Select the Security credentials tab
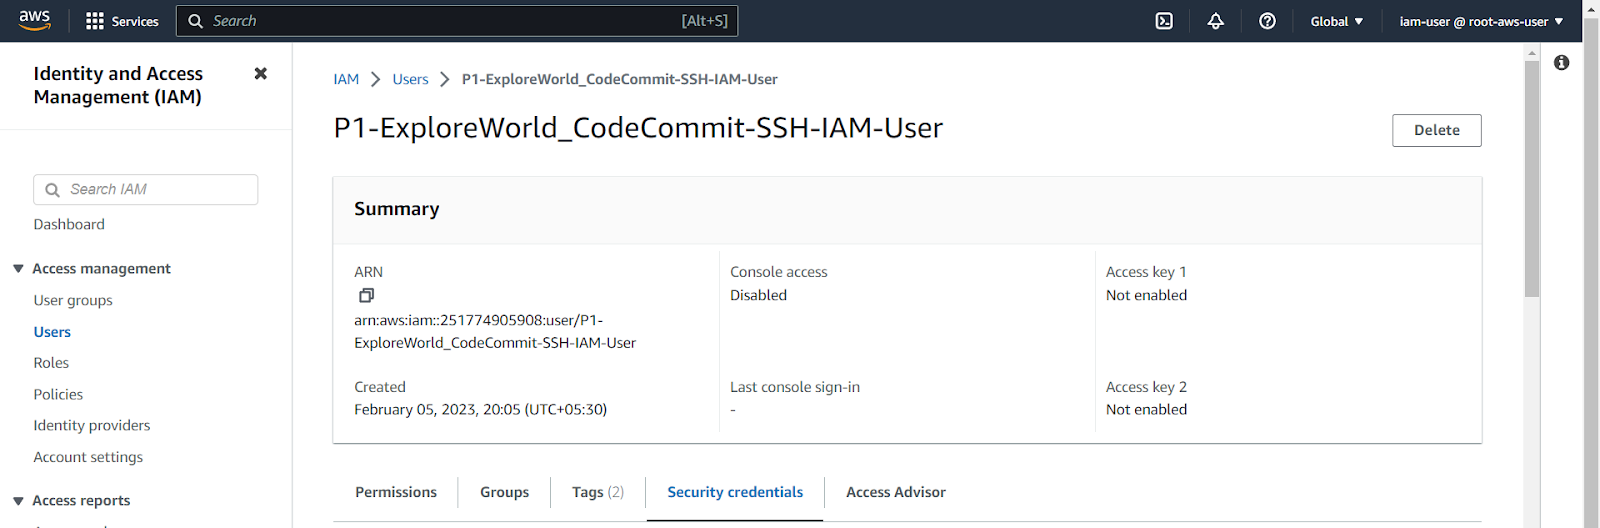The image size is (1600, 528). click(x=735, y=492)
